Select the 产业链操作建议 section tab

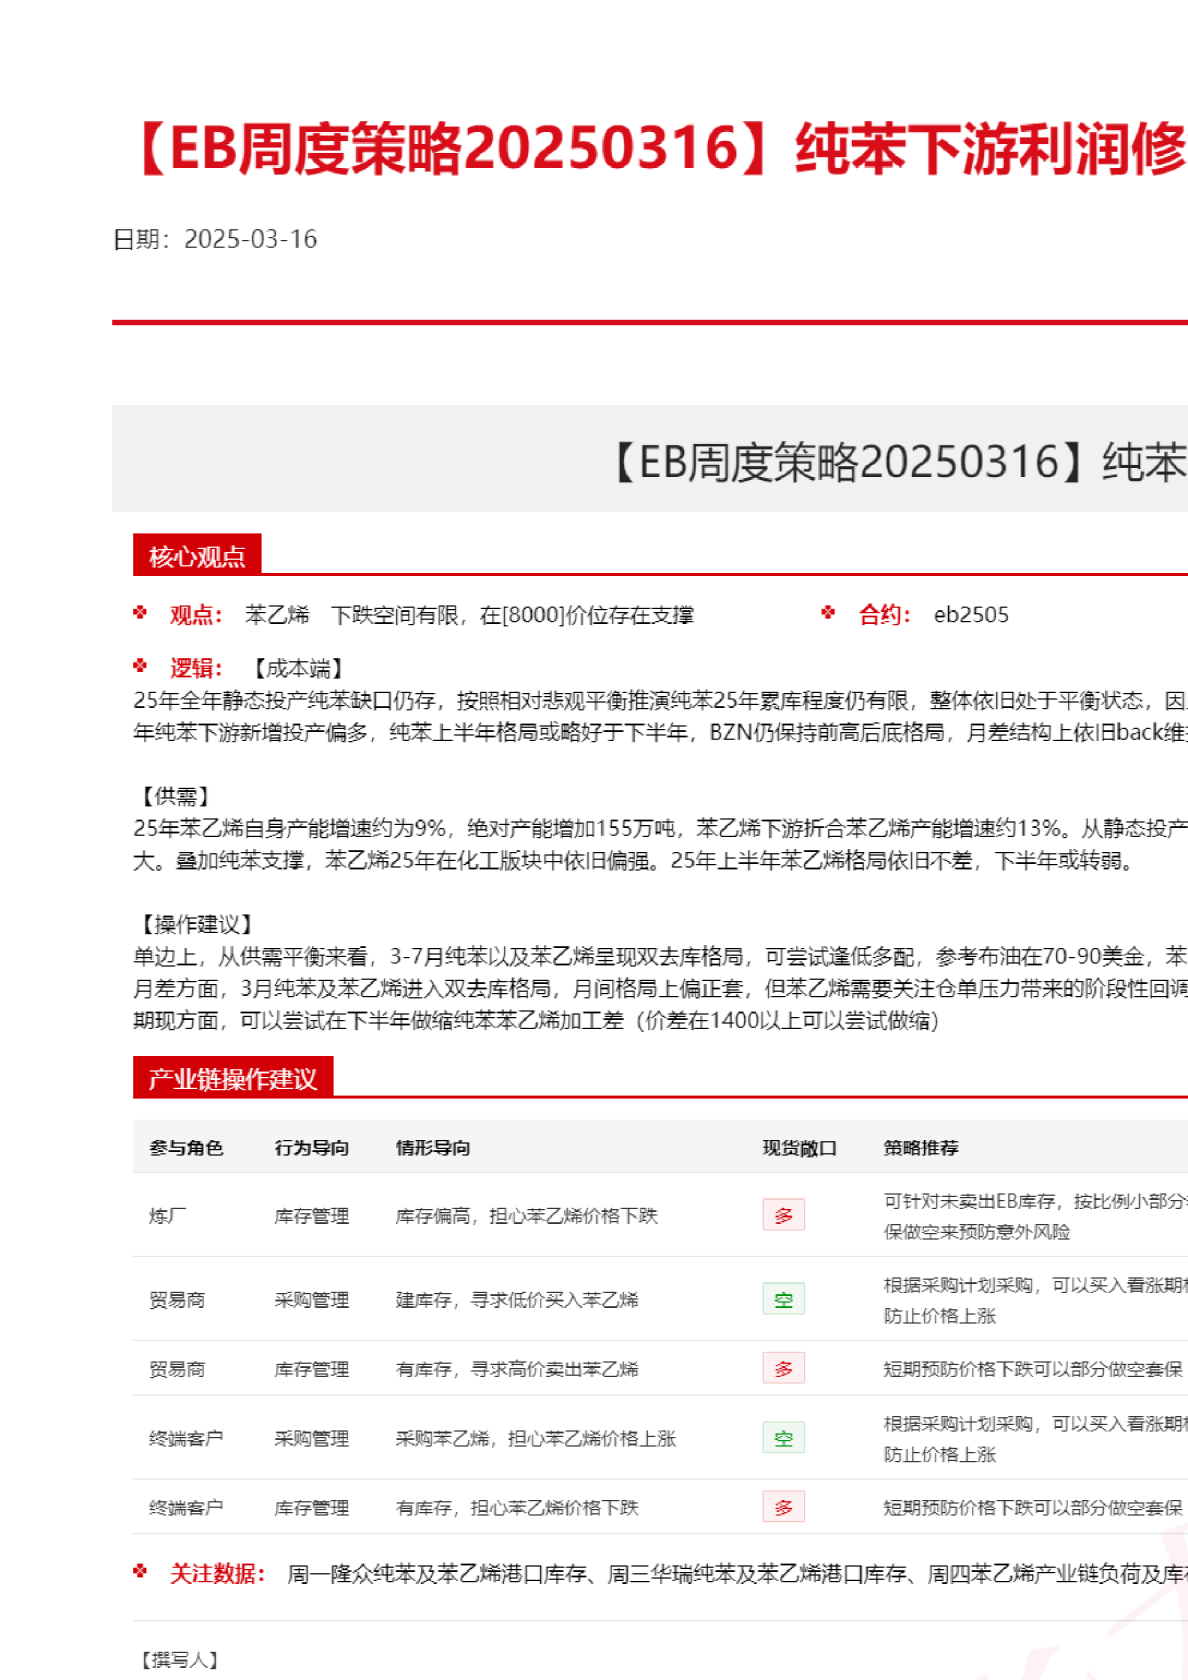[x=232, y=1078]
